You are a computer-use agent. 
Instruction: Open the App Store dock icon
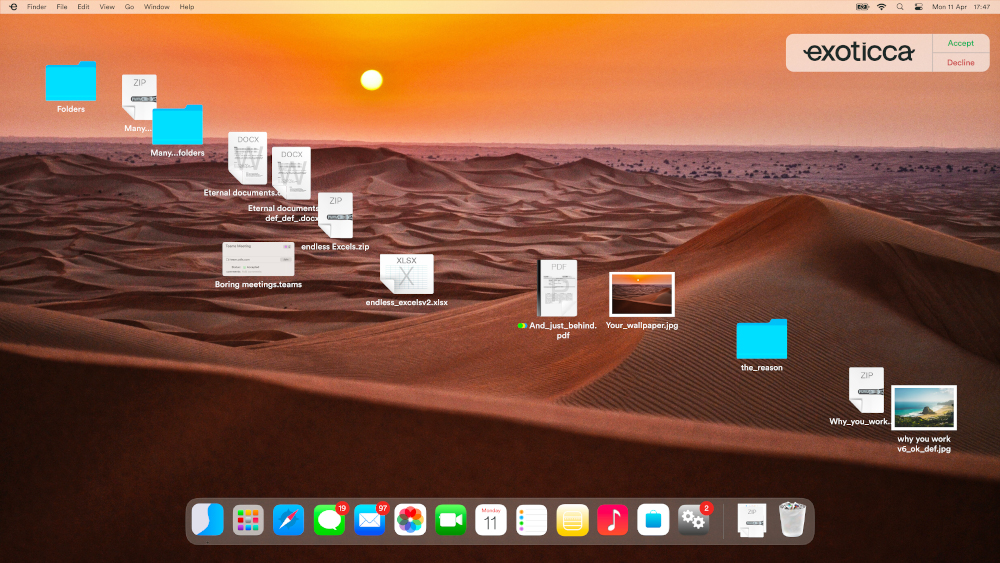[653, 520]
